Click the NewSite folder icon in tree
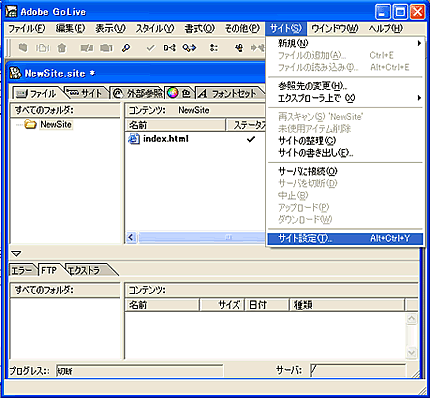The width and height of the screenshot is (430, 398). 30,125
